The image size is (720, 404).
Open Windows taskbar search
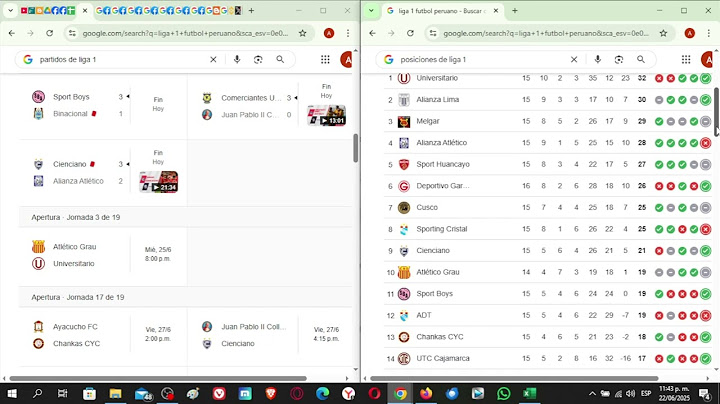point(38,393)
